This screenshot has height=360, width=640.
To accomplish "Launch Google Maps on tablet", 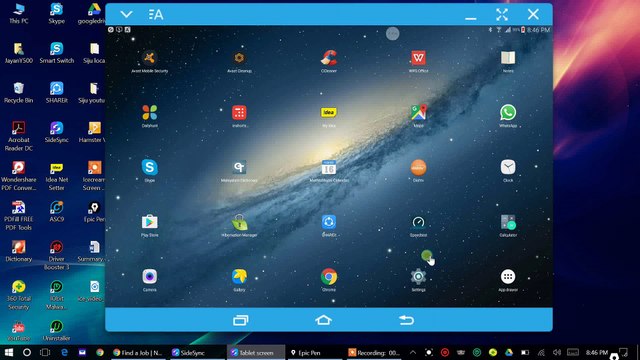I will pos(418,113).
